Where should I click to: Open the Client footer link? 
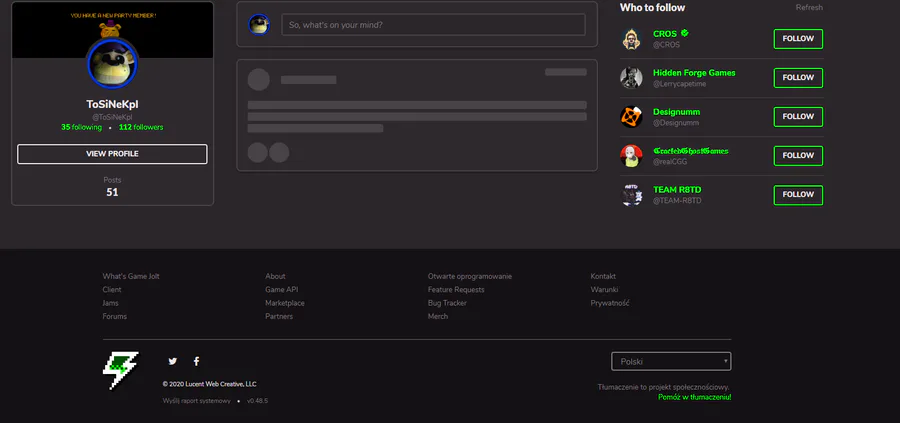(112, 290)
